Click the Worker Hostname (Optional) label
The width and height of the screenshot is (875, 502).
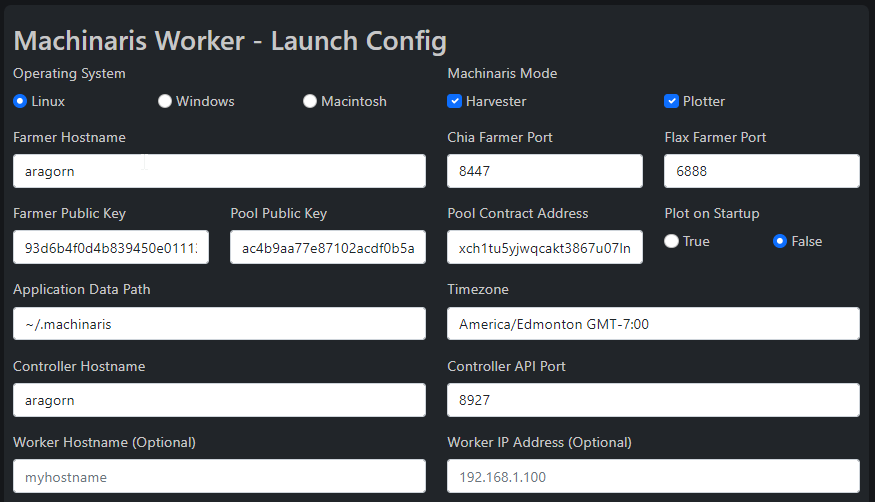click(104, 442)
